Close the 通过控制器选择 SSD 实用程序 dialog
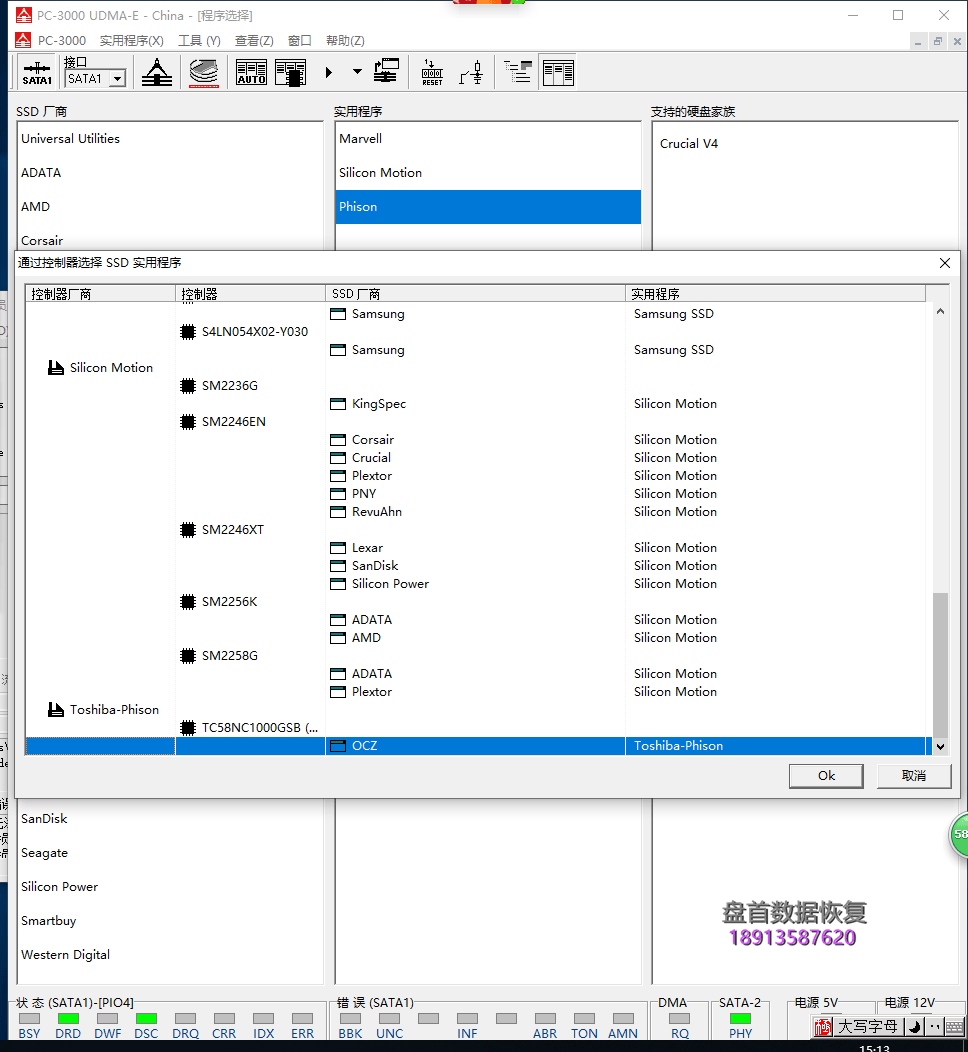Image resolution: width=968 pixels, height=1052 pixels. (x=945, y=263)
